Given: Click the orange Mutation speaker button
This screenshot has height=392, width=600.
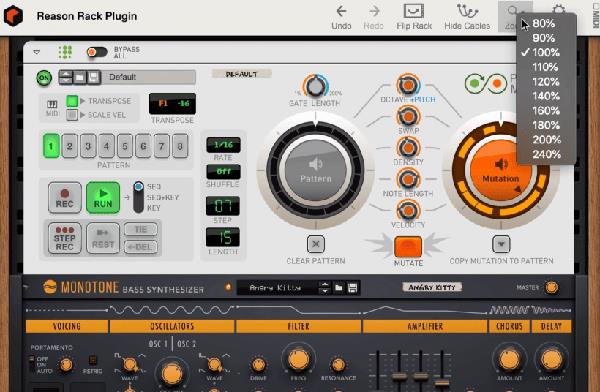Looking at the screenshot, I should [501, 171].
